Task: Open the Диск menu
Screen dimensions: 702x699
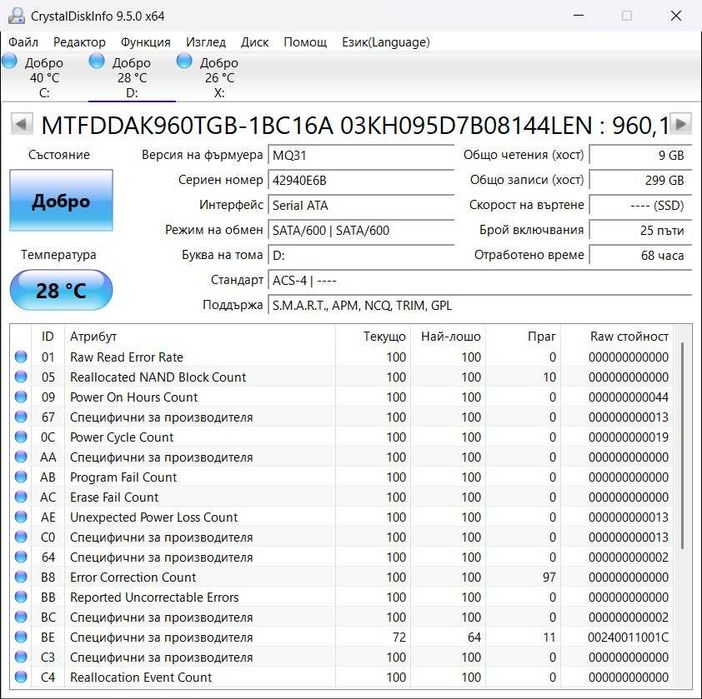Action: [x=254, y=42]
